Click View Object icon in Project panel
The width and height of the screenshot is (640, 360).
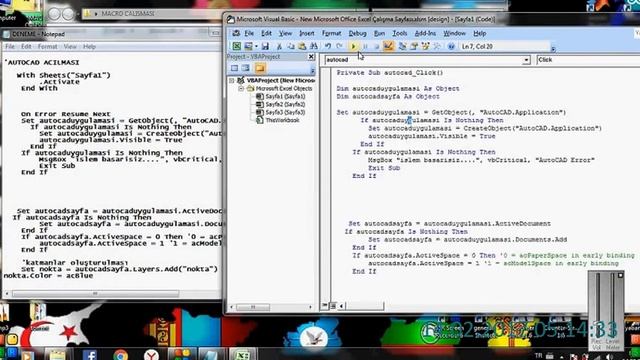pos(245,68)
